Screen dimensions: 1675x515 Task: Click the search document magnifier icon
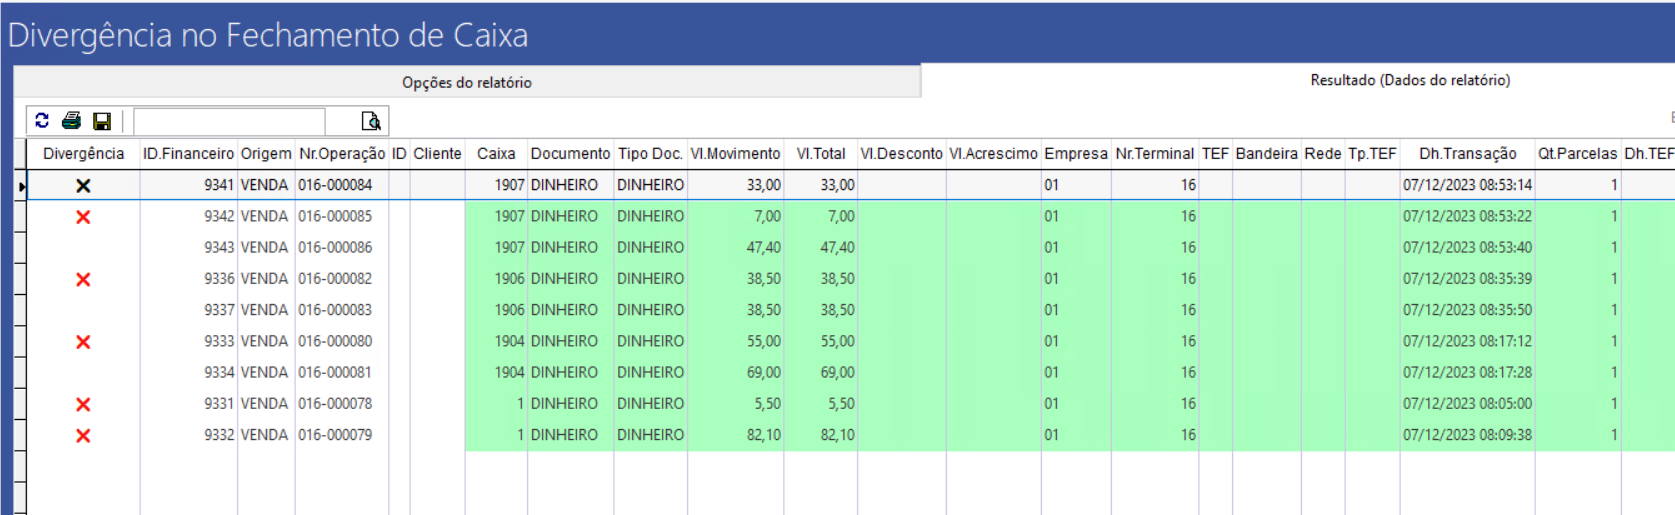point(371,121)
